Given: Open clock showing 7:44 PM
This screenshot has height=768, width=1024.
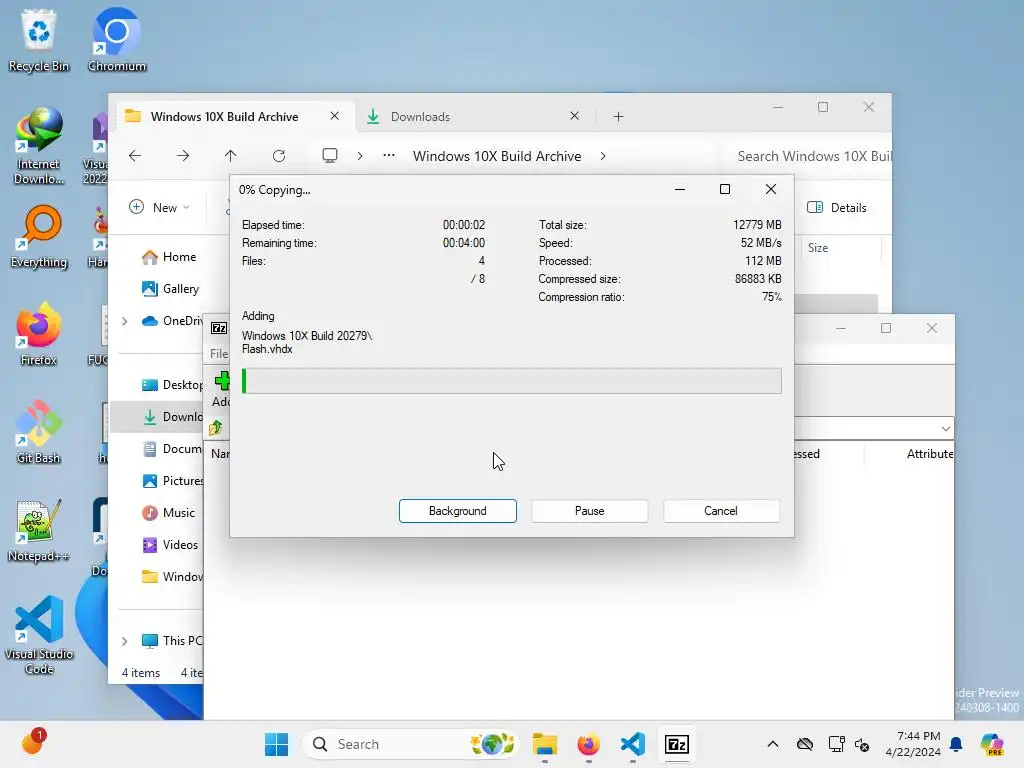Looking at the screenshot, I should [913, 744].
